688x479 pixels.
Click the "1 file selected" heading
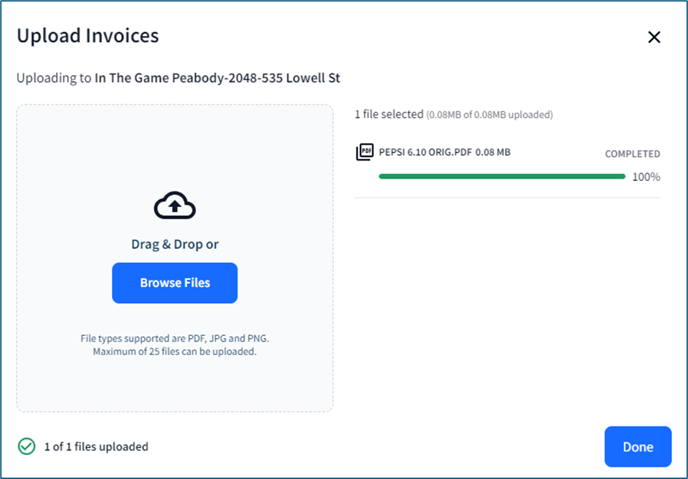[389, 114]
